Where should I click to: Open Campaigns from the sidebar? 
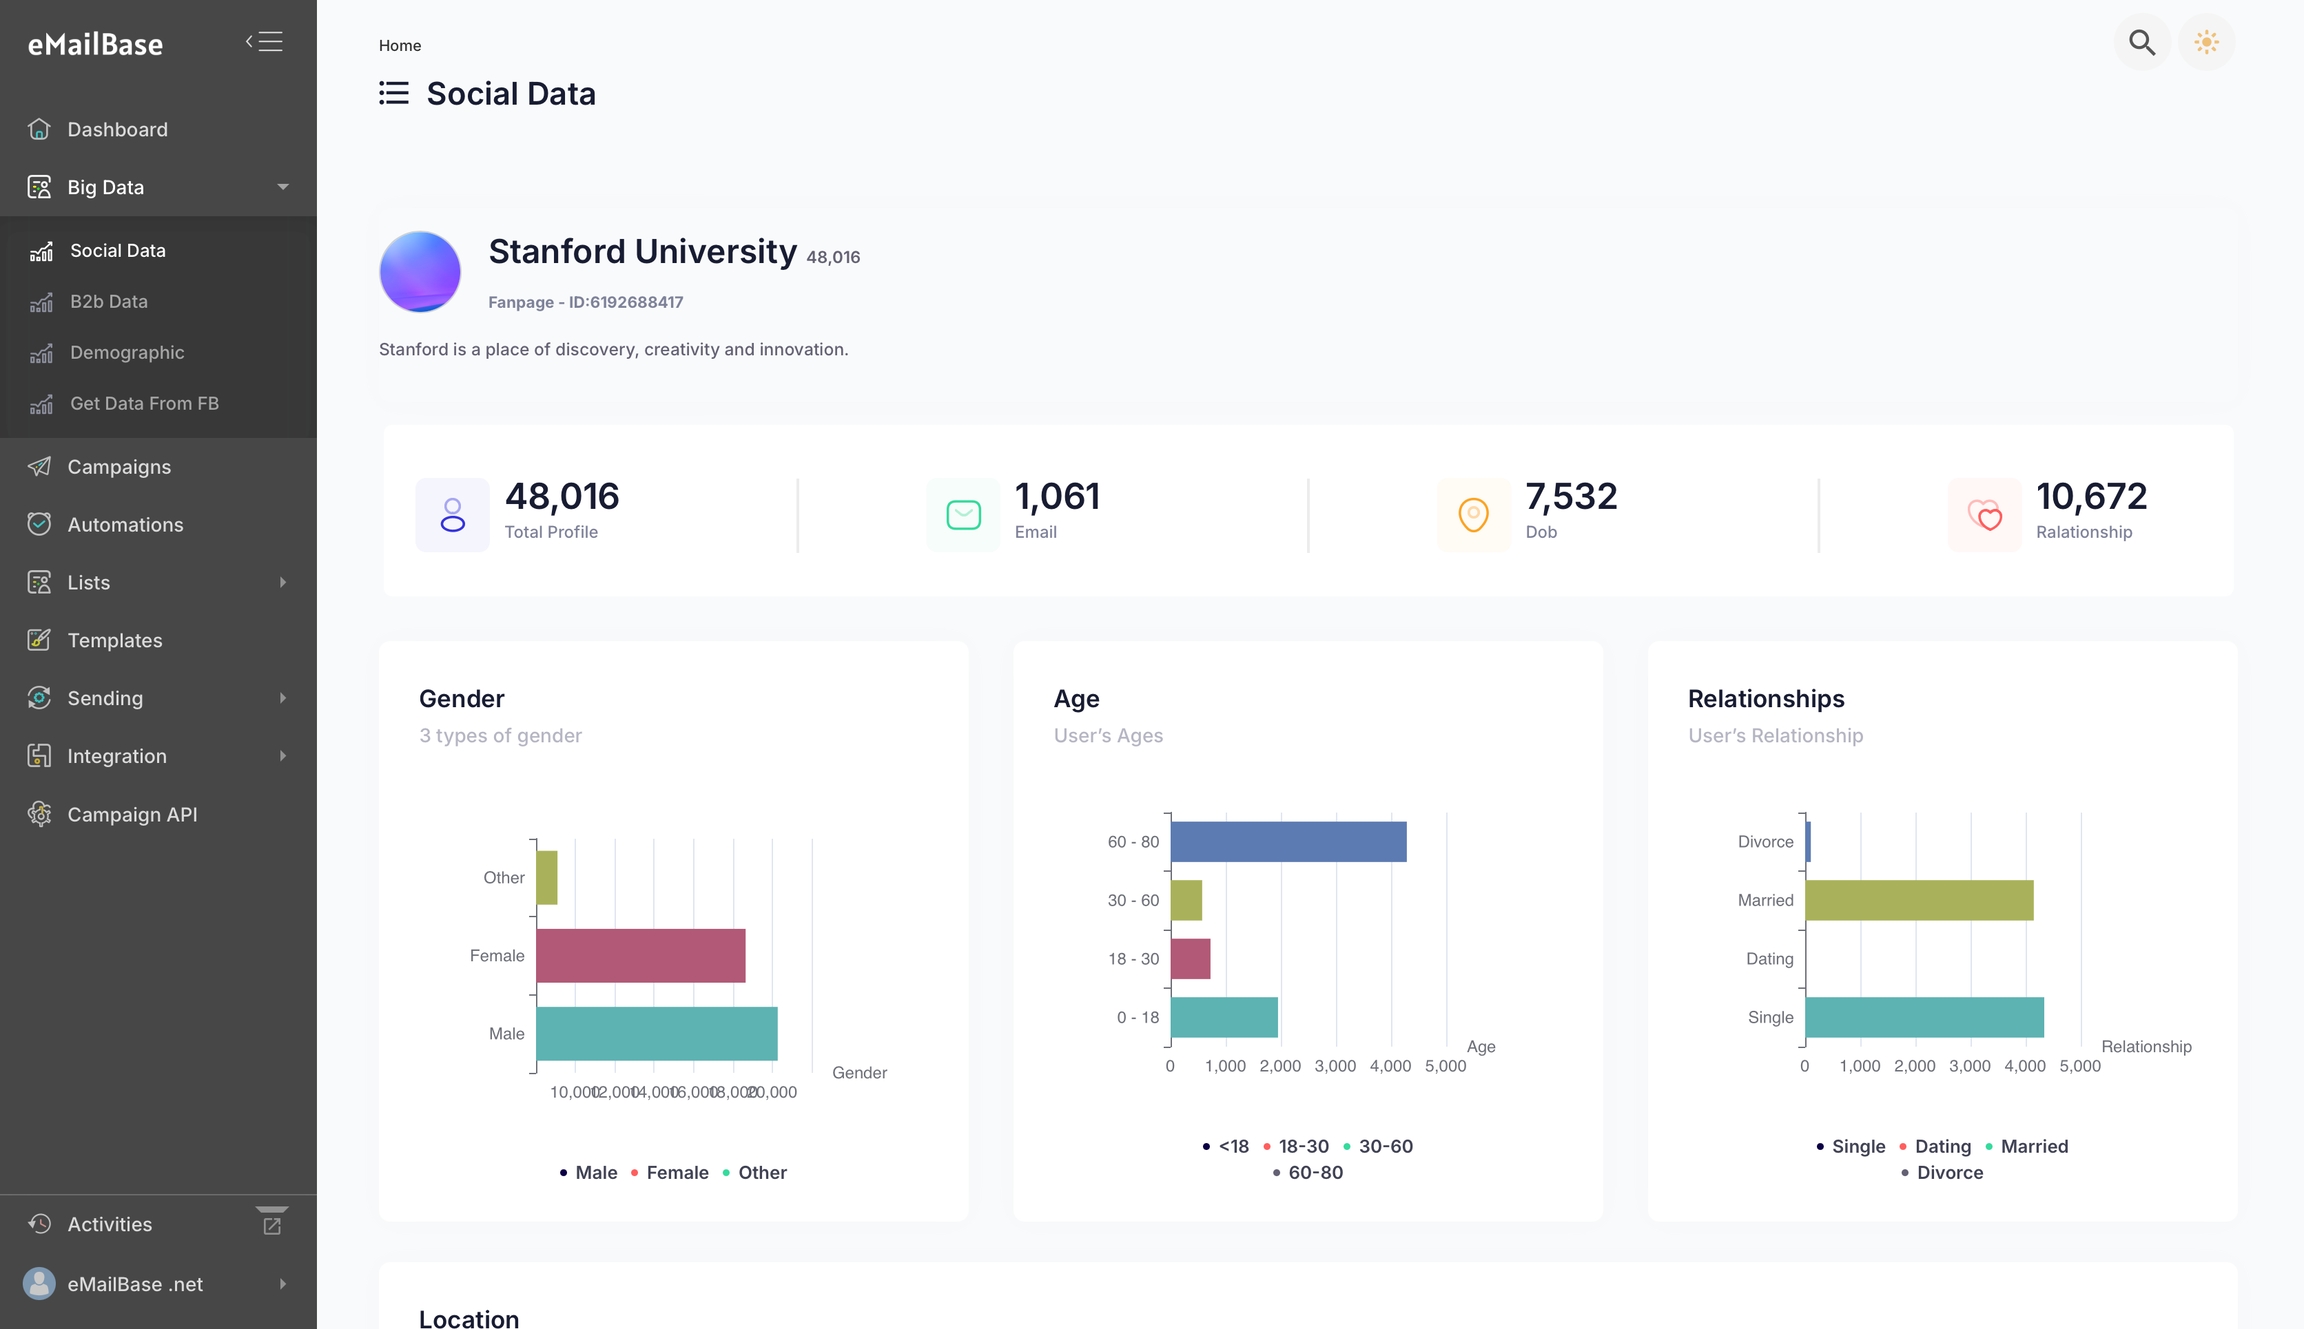point(118,467)
